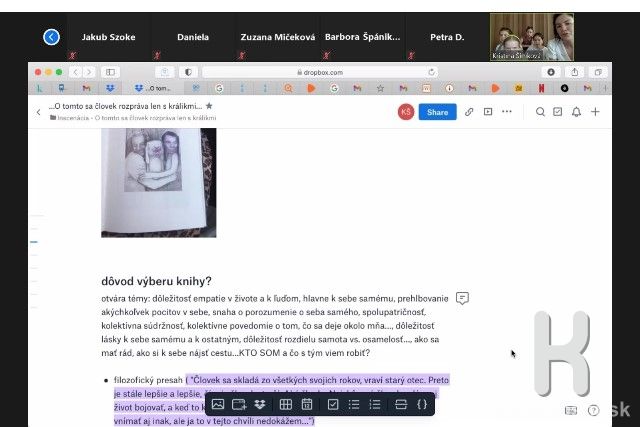The height and width of the screenshot is (427, 640).
Task: Open search in the Paper document
Action: click(x=540, y=112)
